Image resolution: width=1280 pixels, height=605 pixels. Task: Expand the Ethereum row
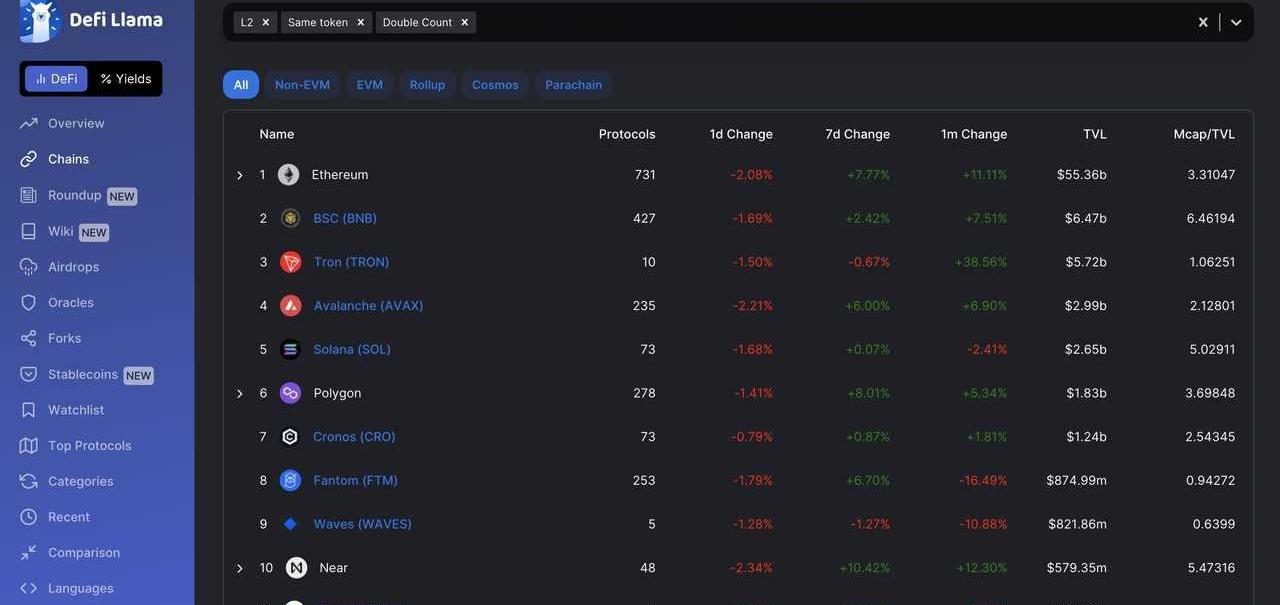coord(240,176)
